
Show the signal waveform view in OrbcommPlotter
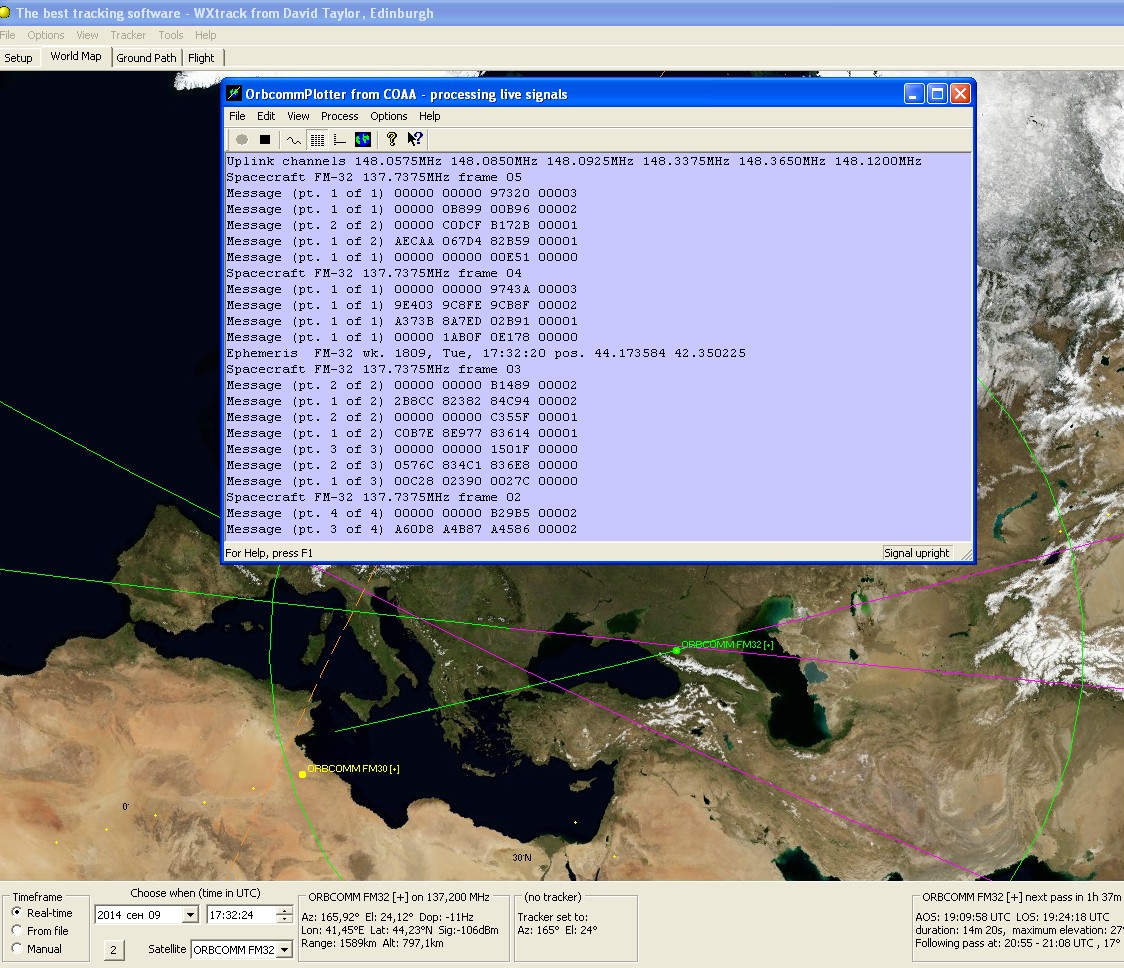coord(294,140)
